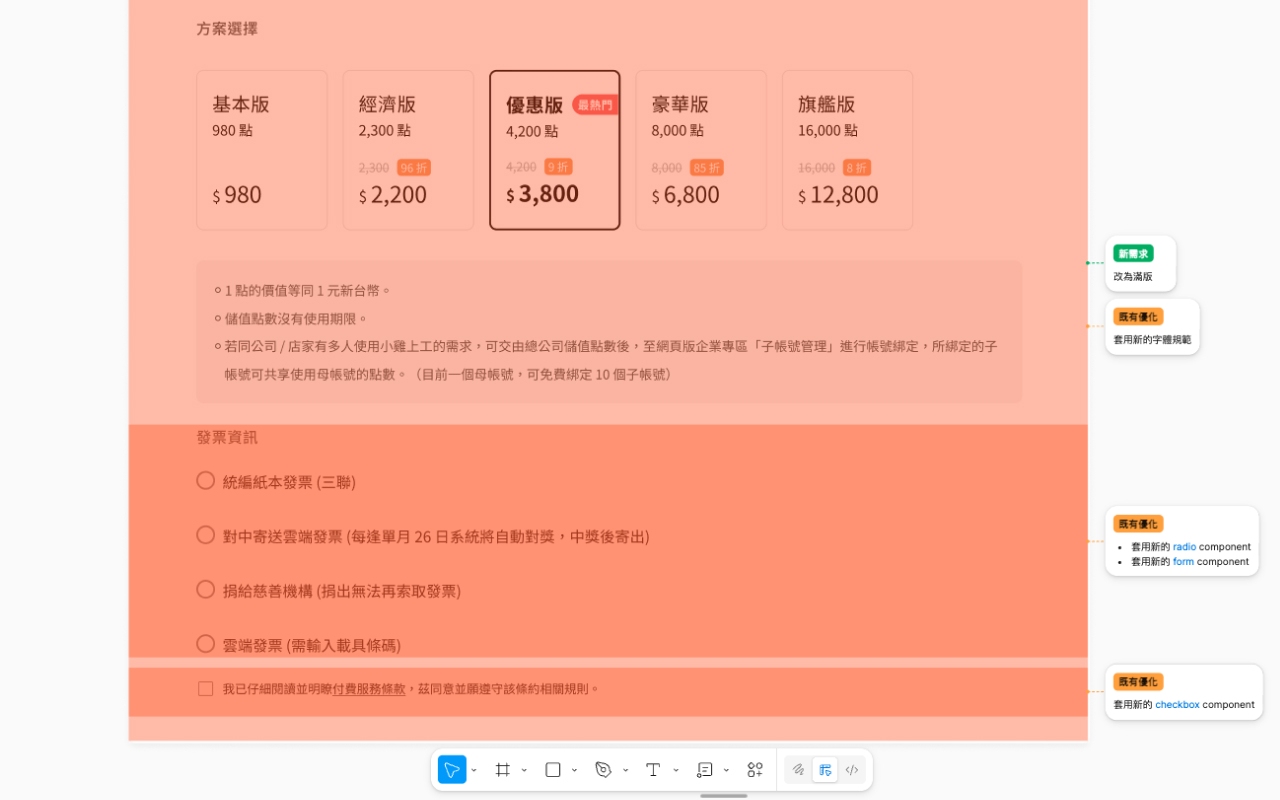Choose the 旗艦版 plan card
This screenshot has width=1280, height=800.
click(847, 150)
